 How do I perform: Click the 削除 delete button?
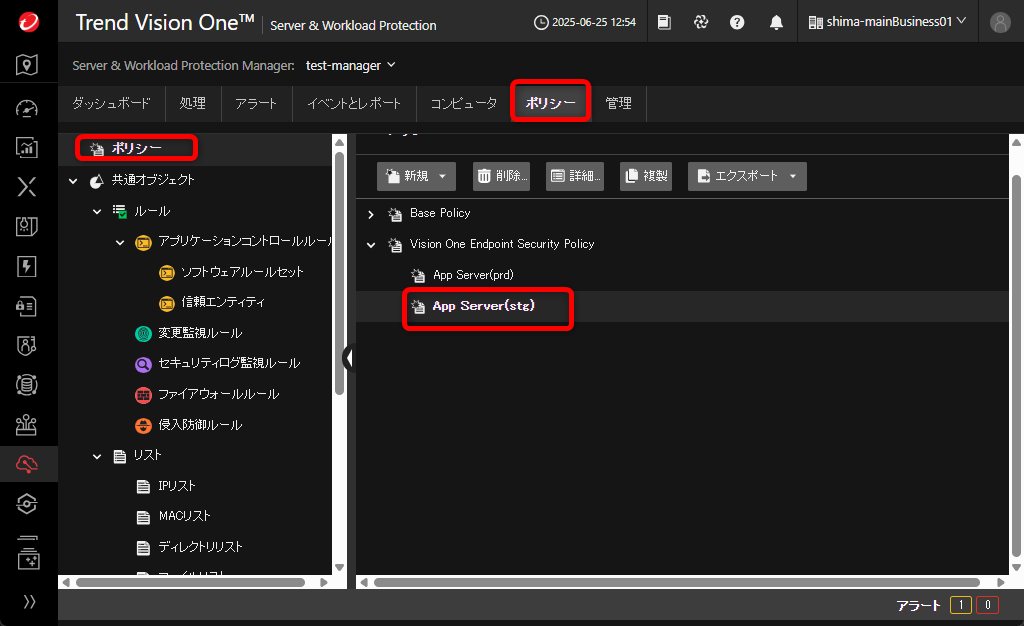pos(502,176)
